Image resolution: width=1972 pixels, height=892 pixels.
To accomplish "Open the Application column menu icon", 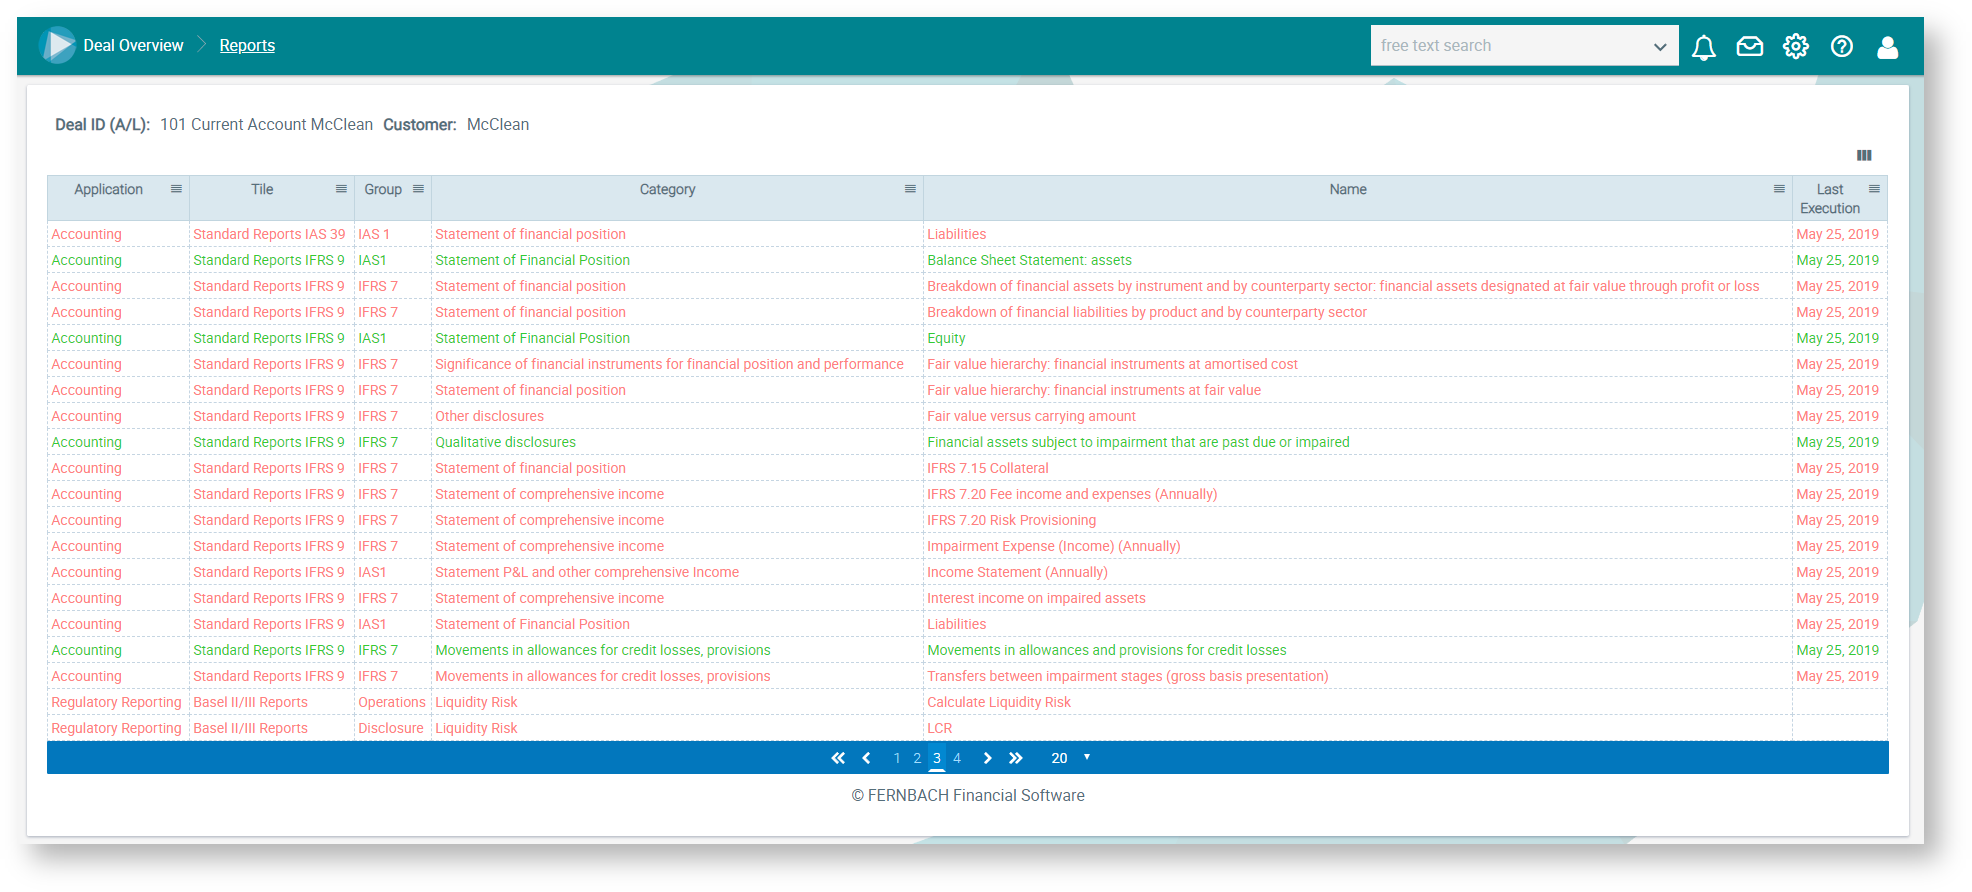I will point(176,189).
